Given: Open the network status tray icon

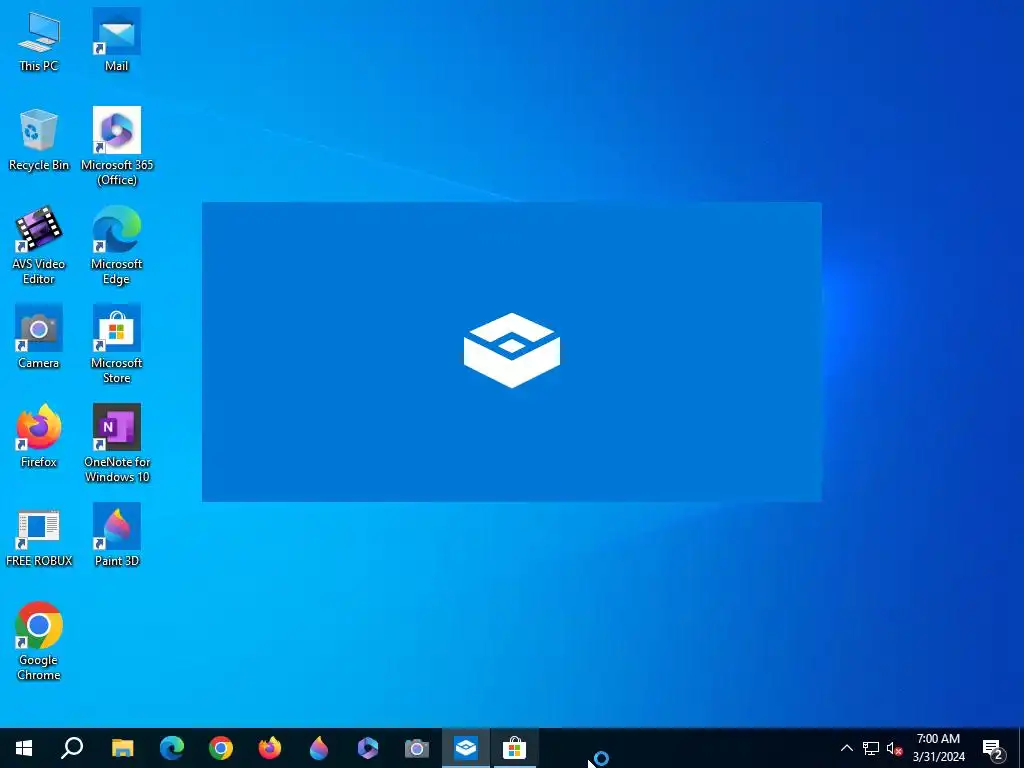Looking at the screenshot, I should pos(871,748).
